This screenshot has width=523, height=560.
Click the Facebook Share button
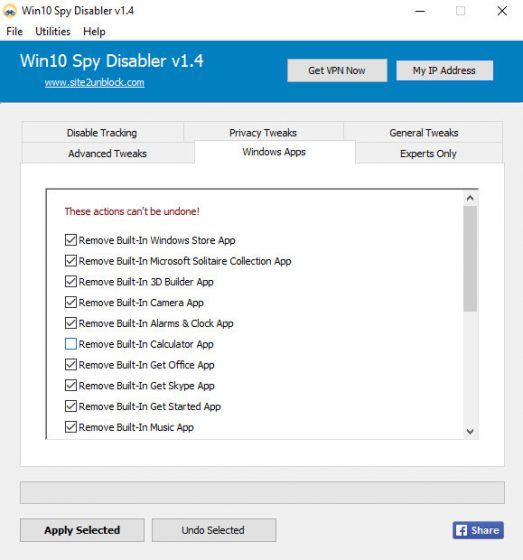coord(478,530)
